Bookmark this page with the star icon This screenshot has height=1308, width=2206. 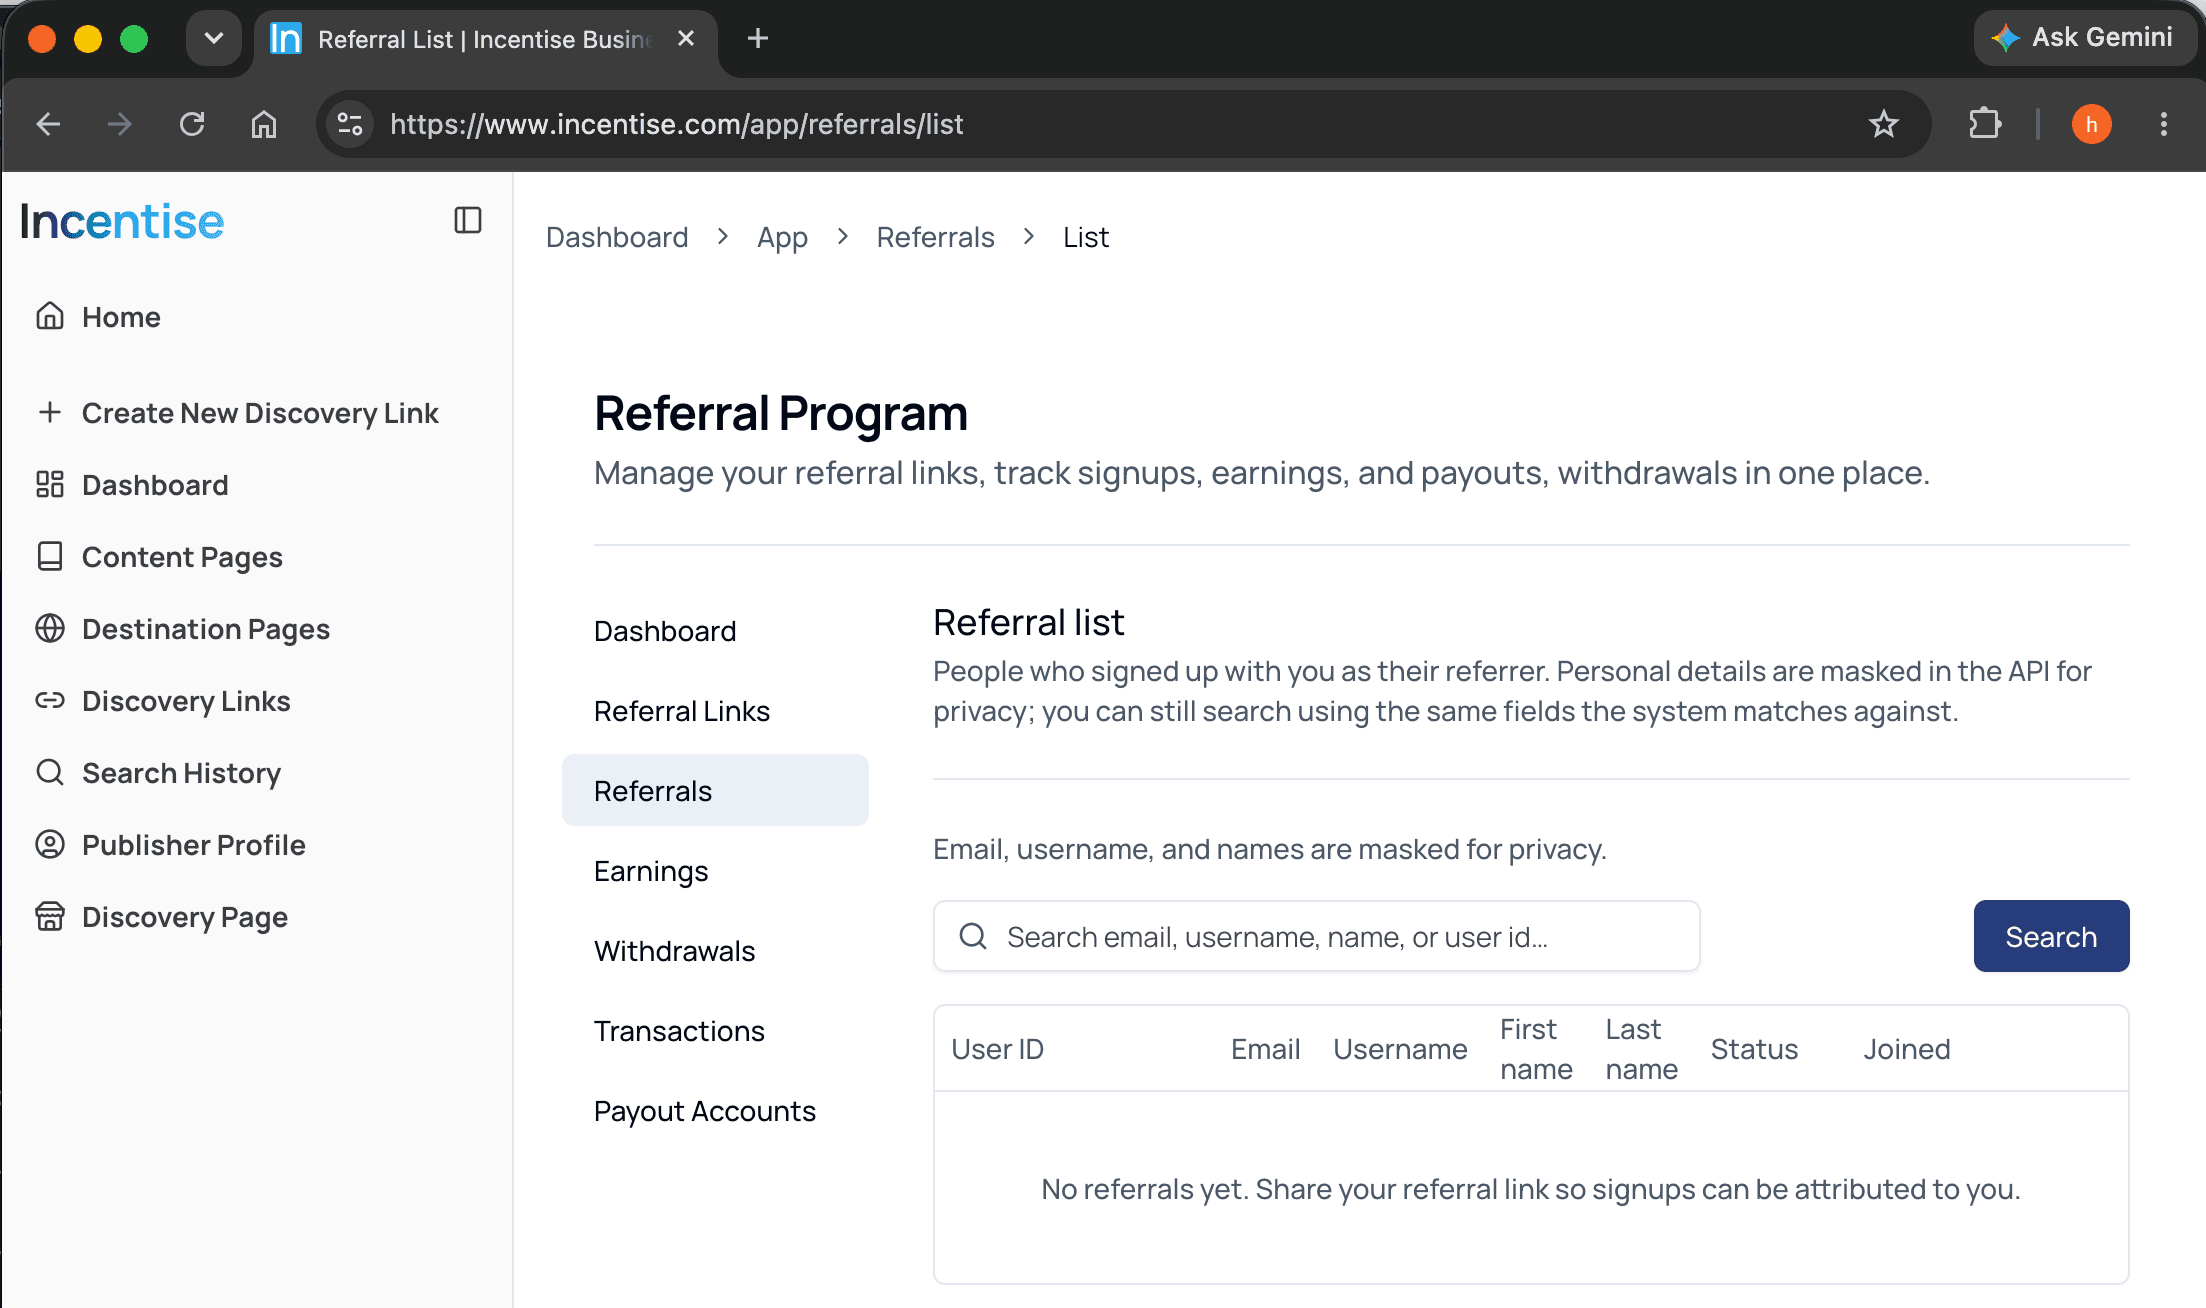[x=1884, y=124]
